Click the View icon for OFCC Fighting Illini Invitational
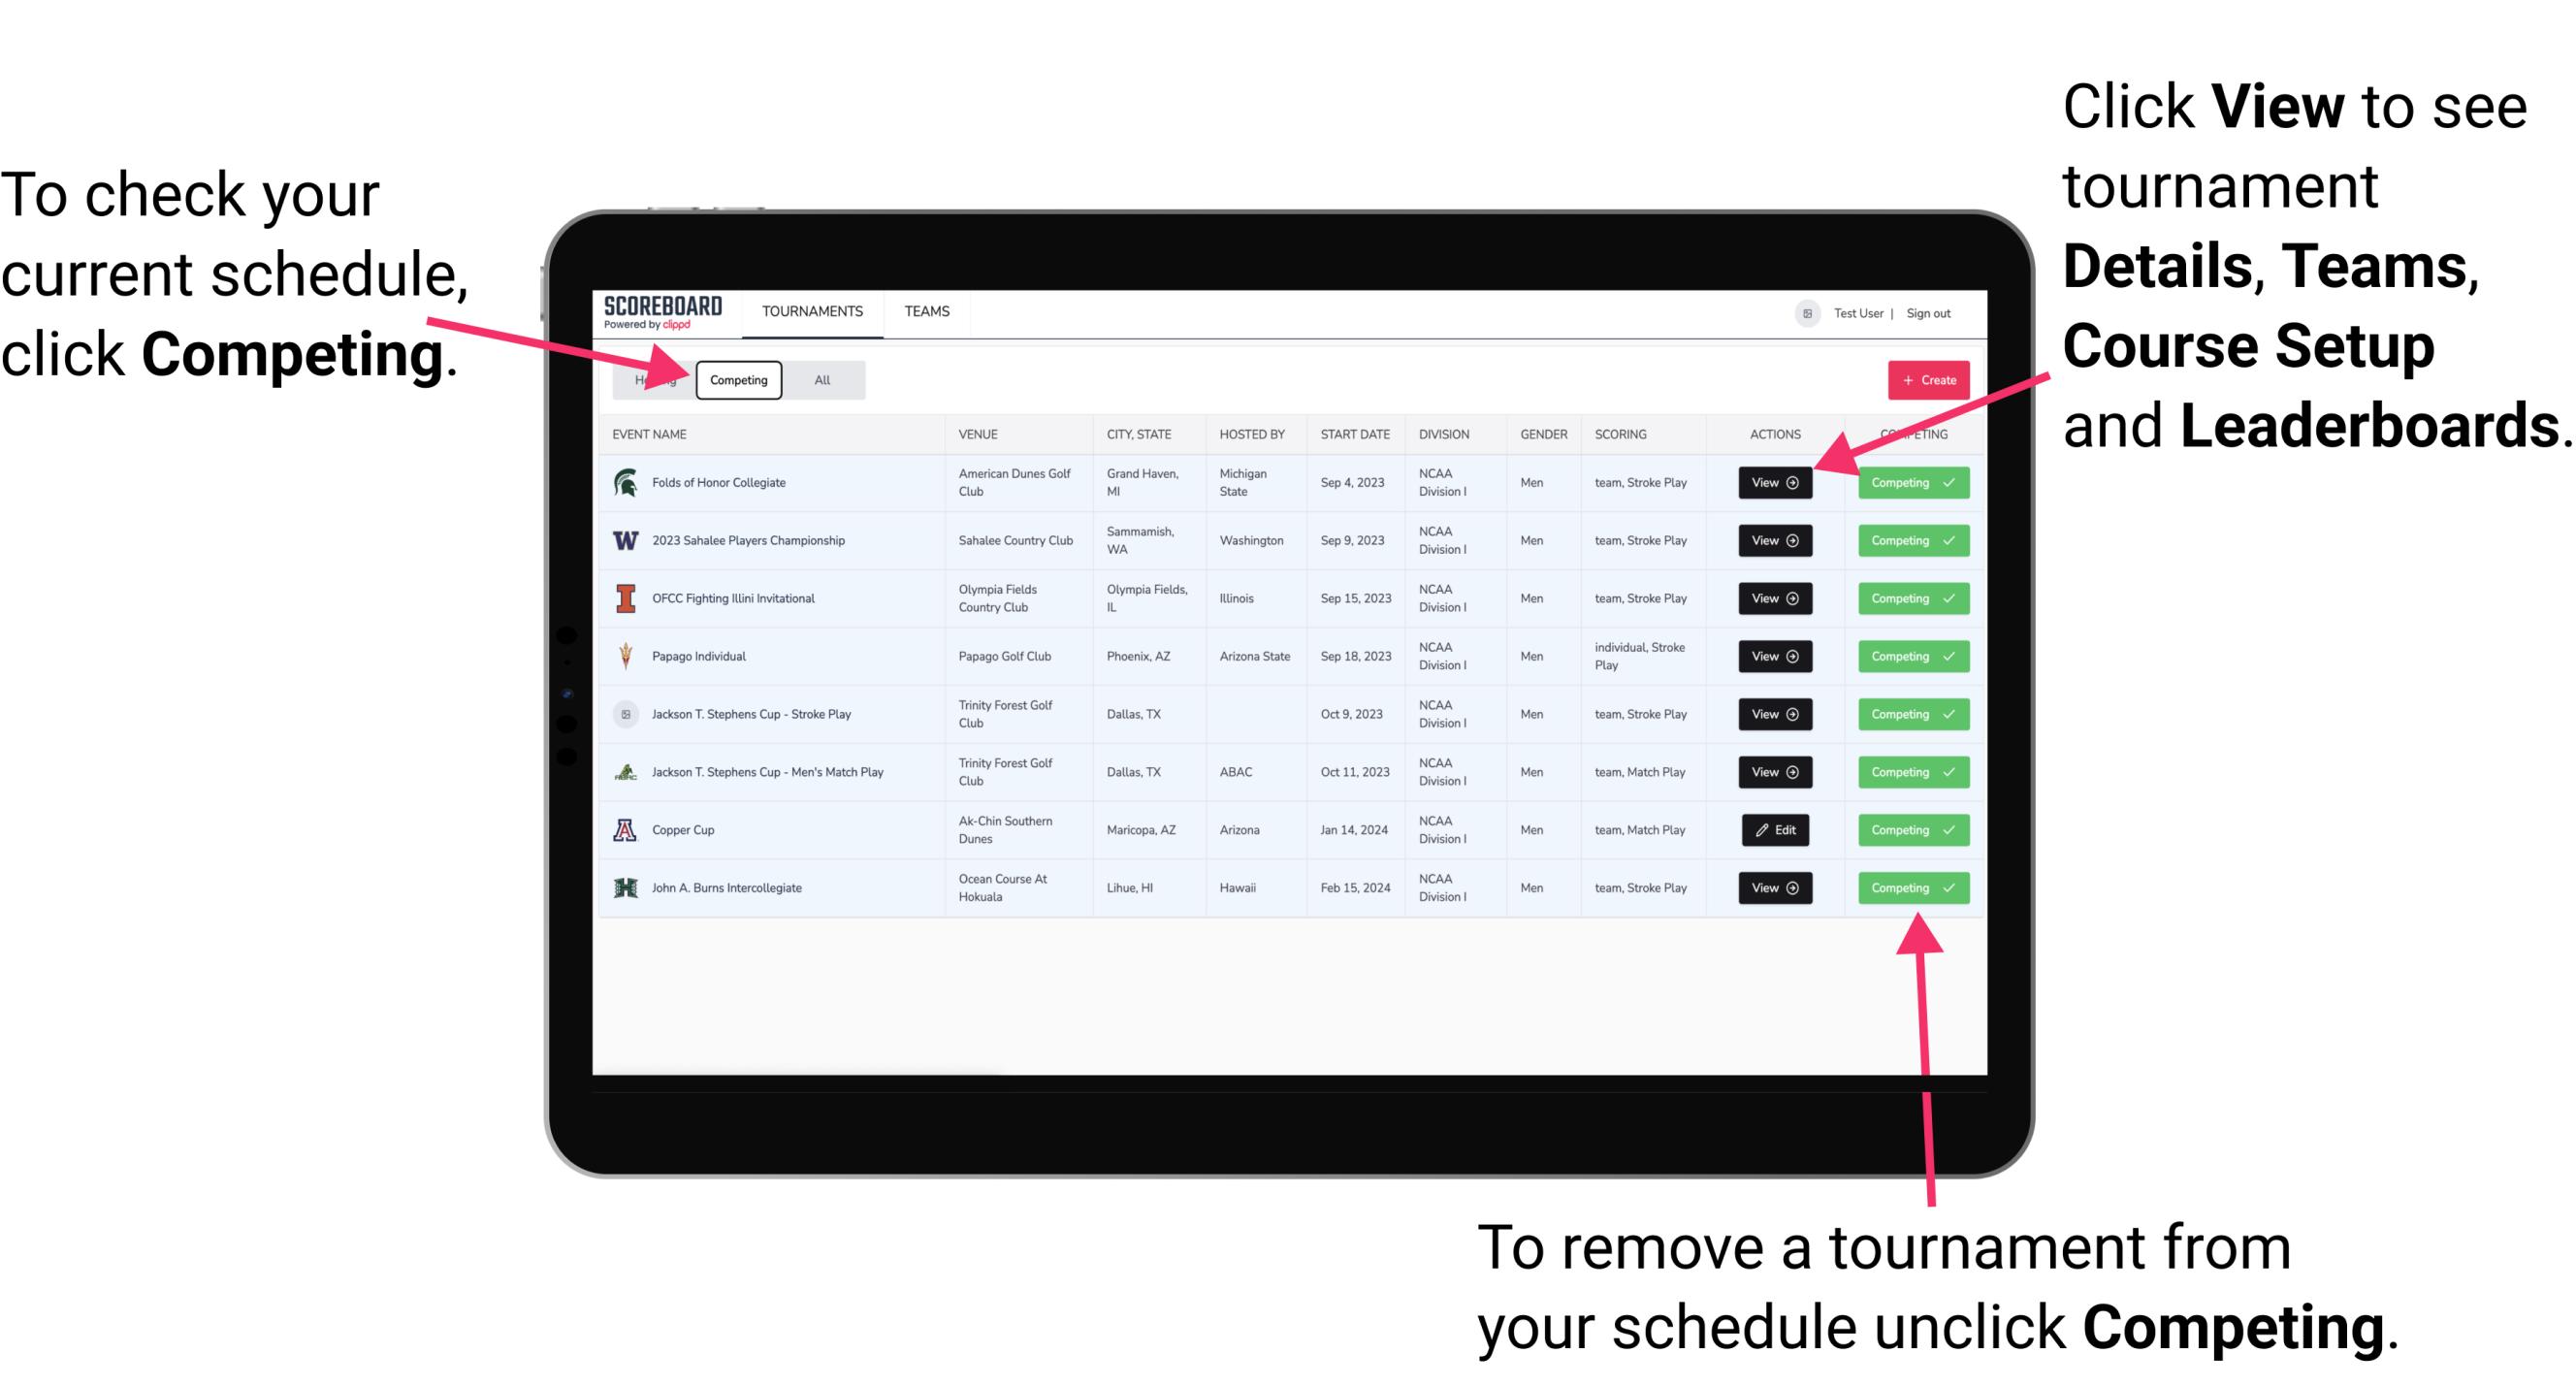 (1774, 597)
